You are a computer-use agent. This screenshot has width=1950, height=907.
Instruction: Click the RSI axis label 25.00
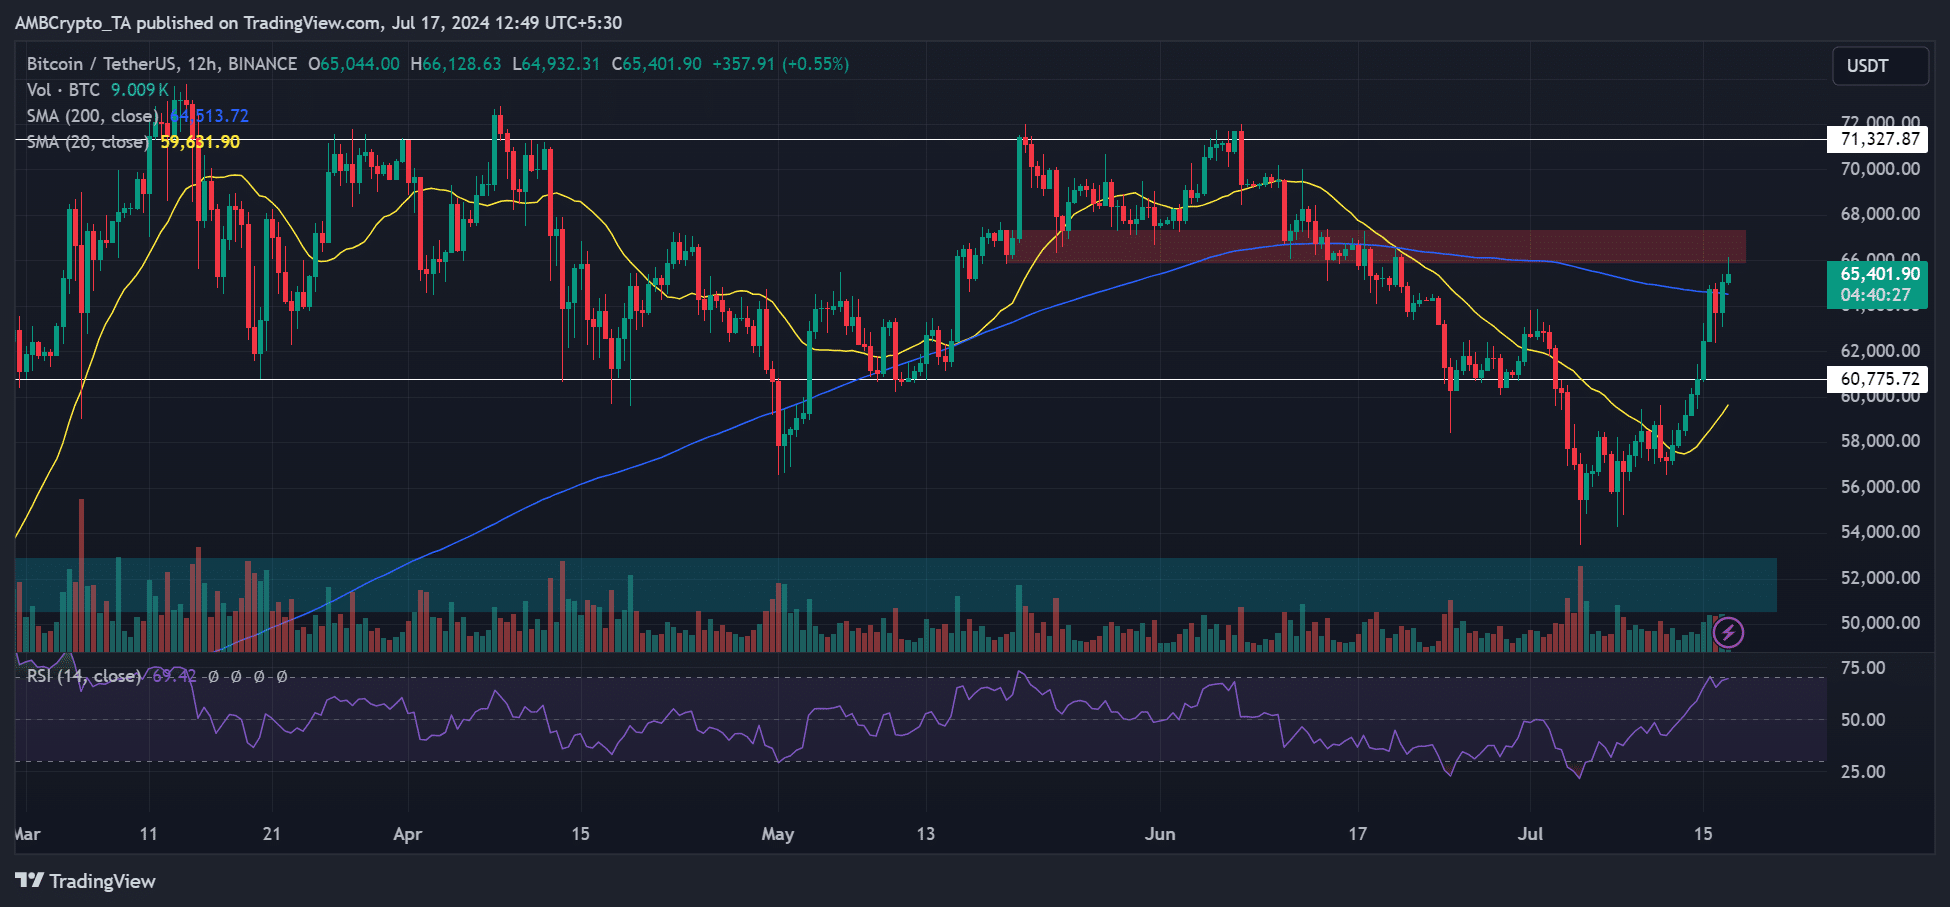[1863, 772]
